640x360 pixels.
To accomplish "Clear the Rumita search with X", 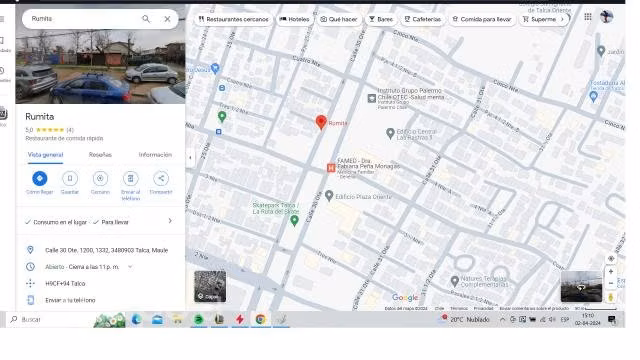I will coord(167,19).
